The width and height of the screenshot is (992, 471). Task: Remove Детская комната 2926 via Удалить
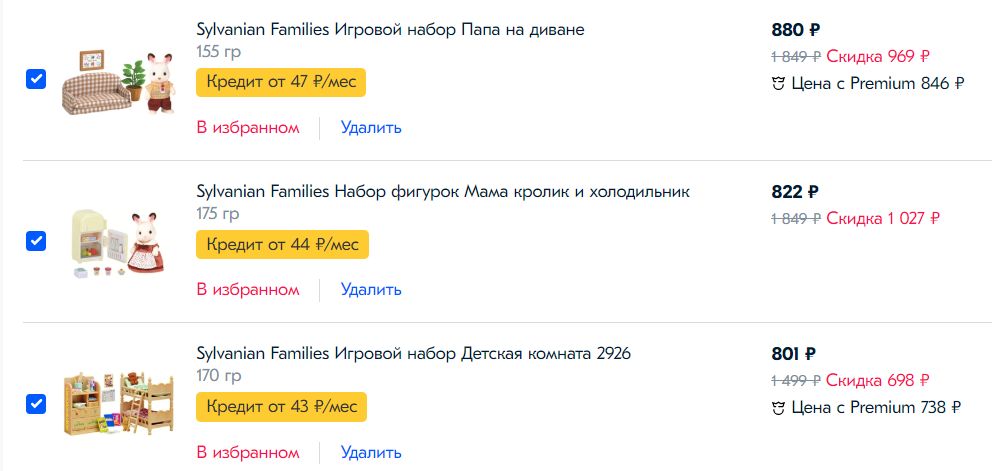[371, 452]
